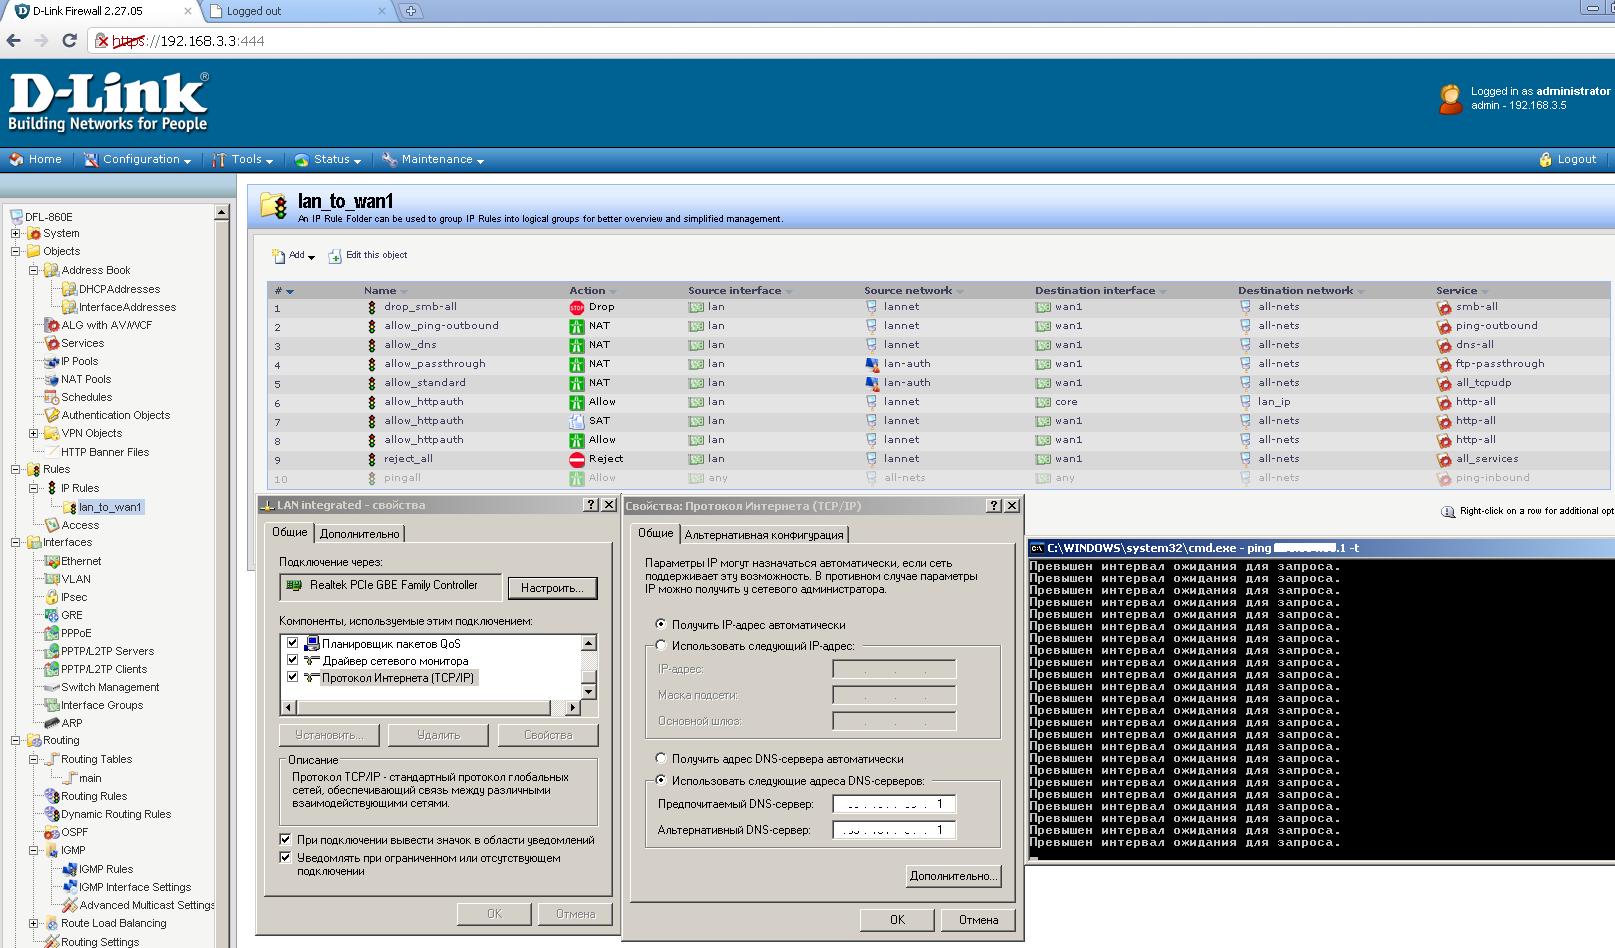Click the lan-auth source network icon in allow_passthrough row
This screenshot has height=948, width=1615.
point(871,365)
